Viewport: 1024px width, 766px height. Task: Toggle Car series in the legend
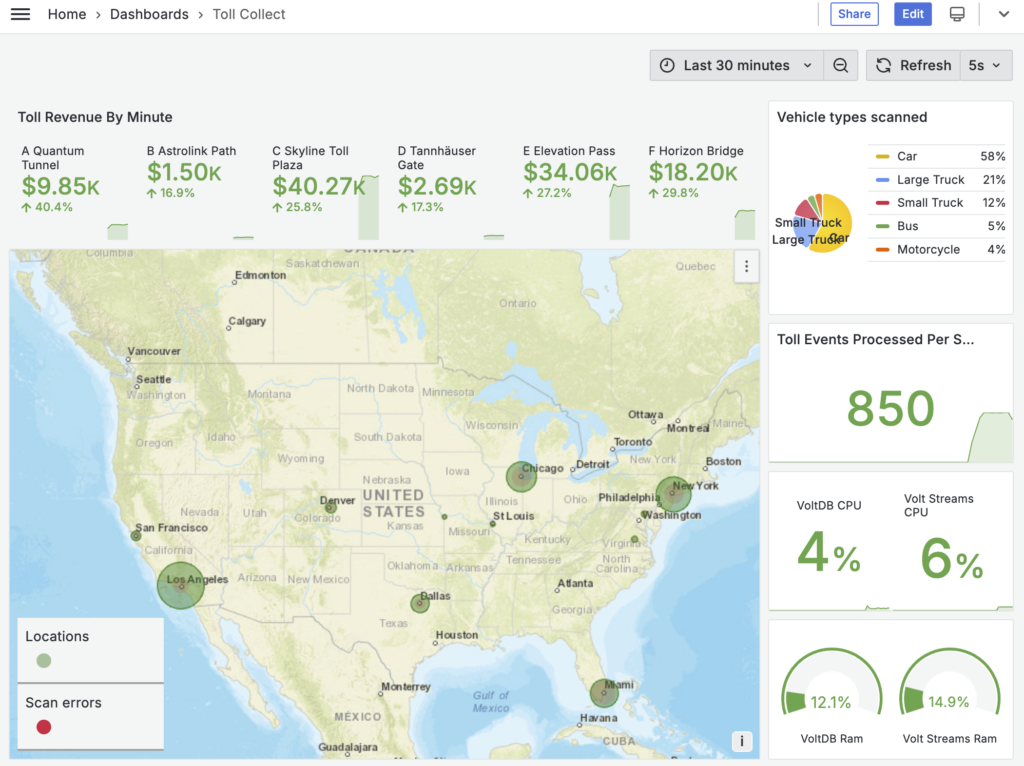pyautogui.click(x=907, y=157)
